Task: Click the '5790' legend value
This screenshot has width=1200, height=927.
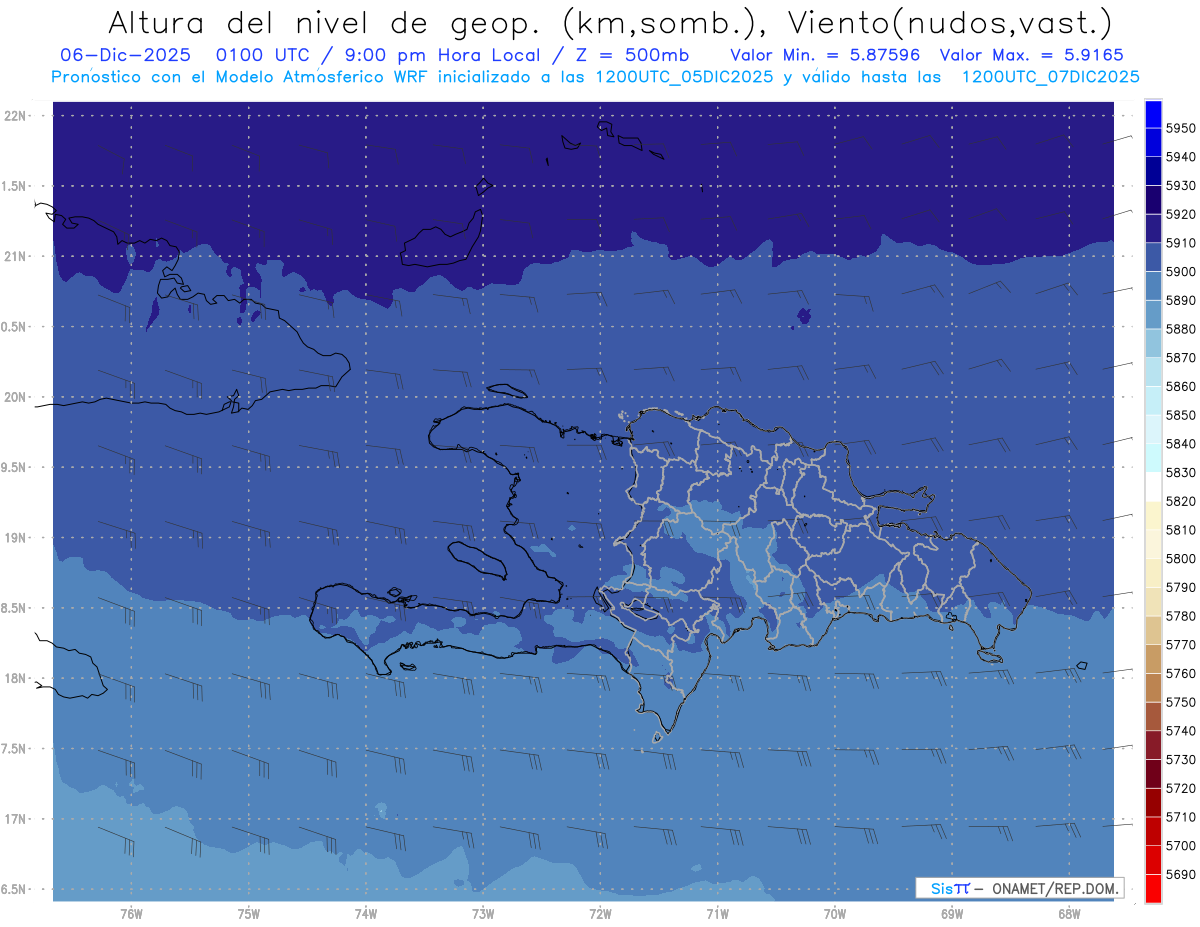Action: point(1181,587)
